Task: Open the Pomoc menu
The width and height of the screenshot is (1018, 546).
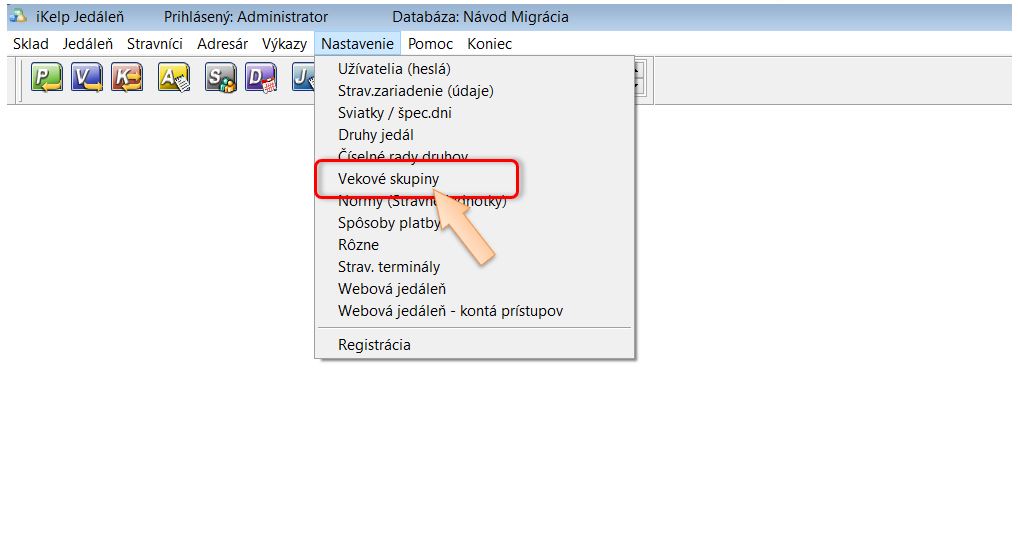Action: coord(430,44)
